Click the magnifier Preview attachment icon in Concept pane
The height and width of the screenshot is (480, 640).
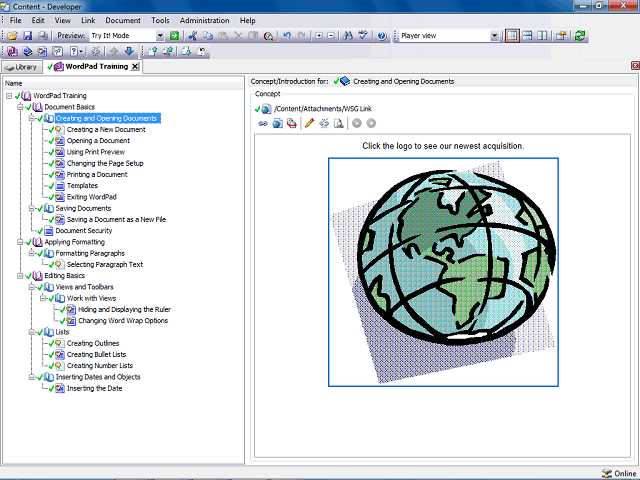[338, 123]
